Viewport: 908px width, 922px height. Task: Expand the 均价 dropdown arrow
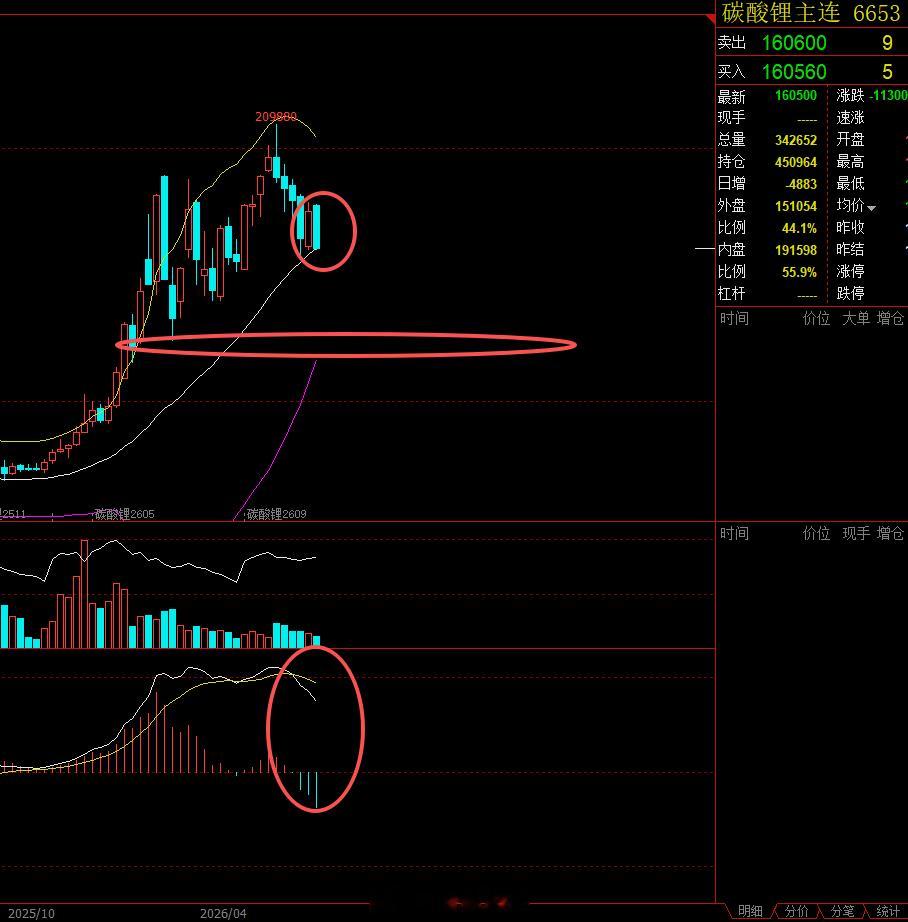point(872,208)
